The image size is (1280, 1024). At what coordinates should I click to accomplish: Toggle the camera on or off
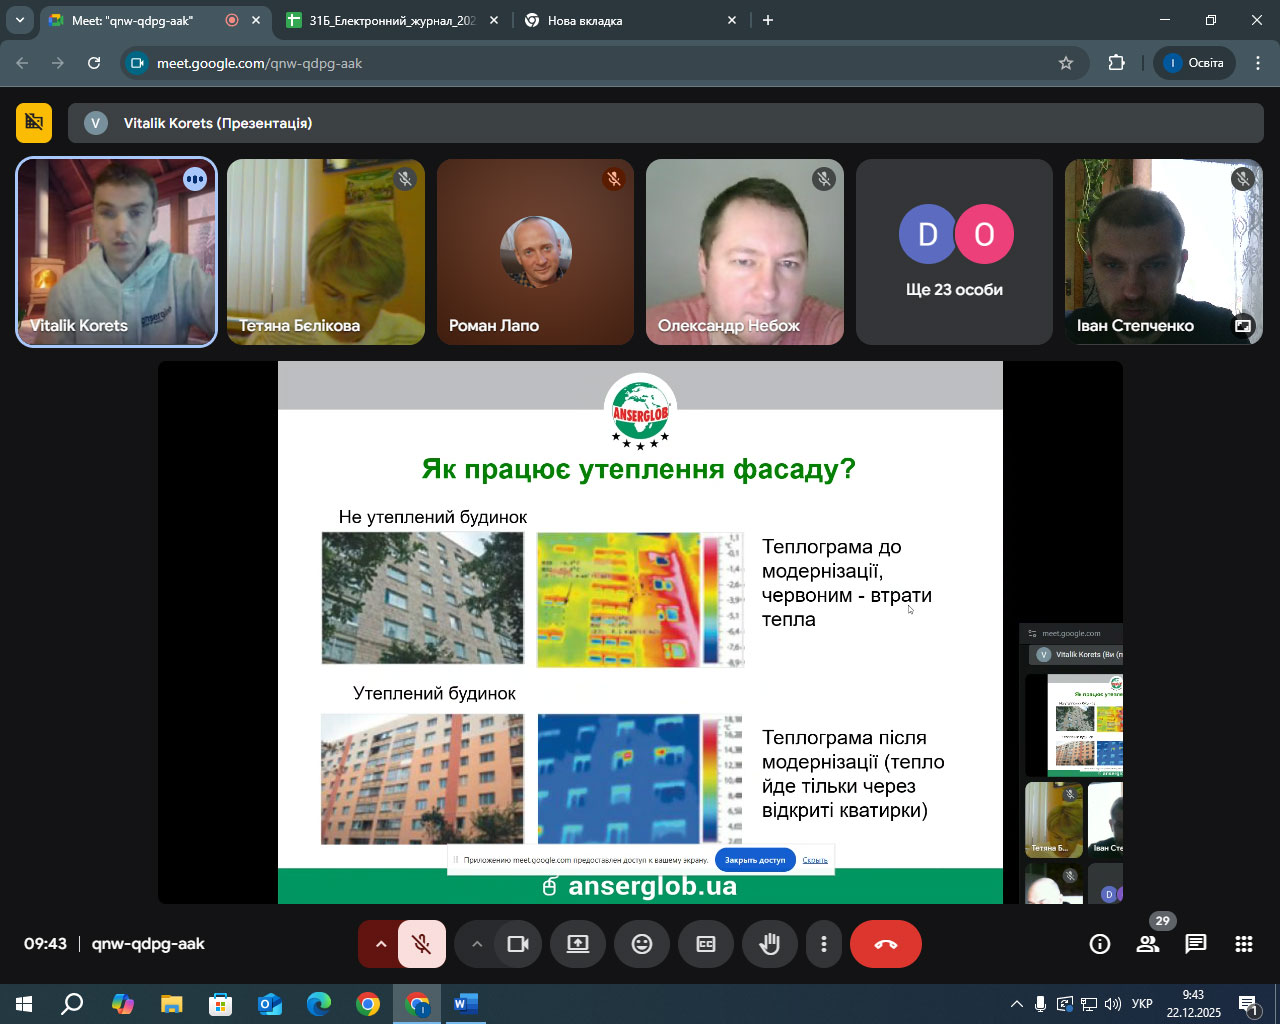[518, 944]
